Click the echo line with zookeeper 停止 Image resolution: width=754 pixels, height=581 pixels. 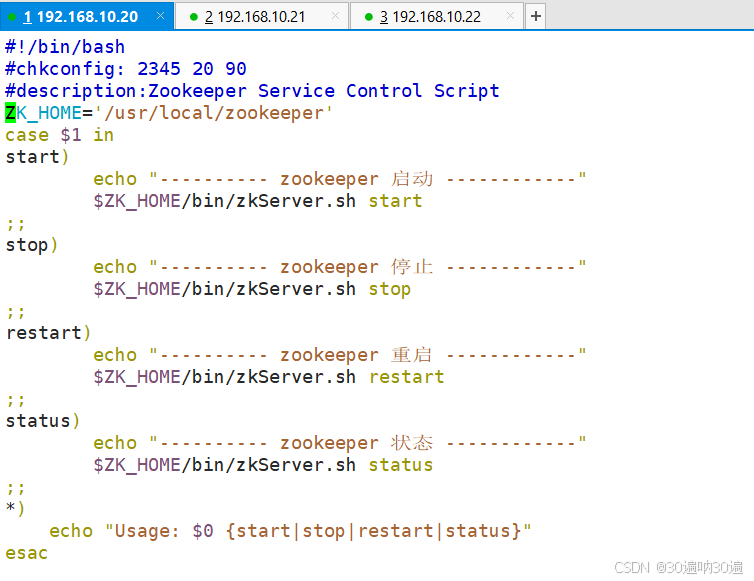pos(339,267)
